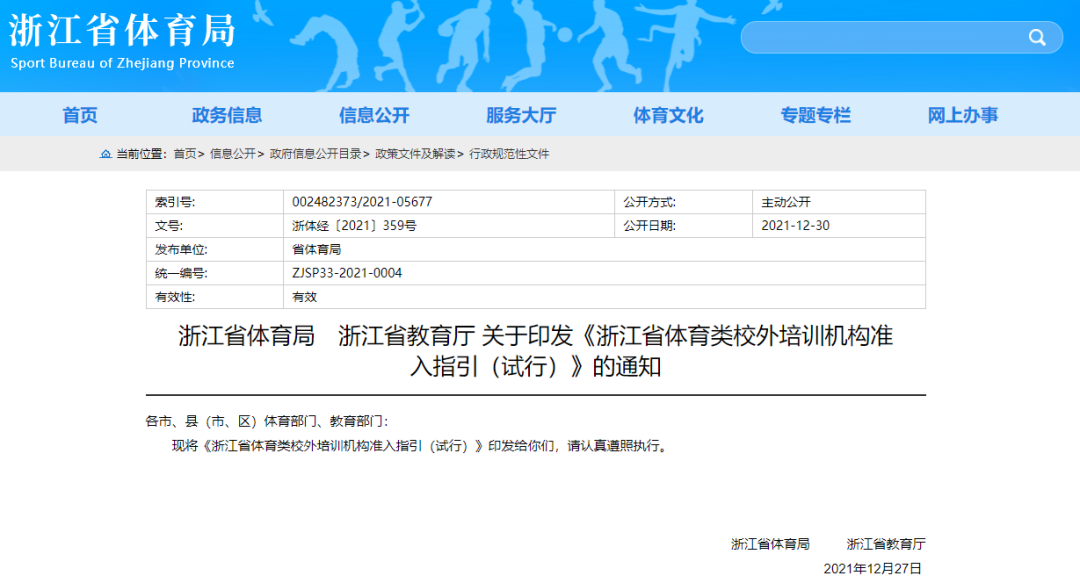
Task: Select publish date 2021-12-30
Action: (x=796, y=225)
